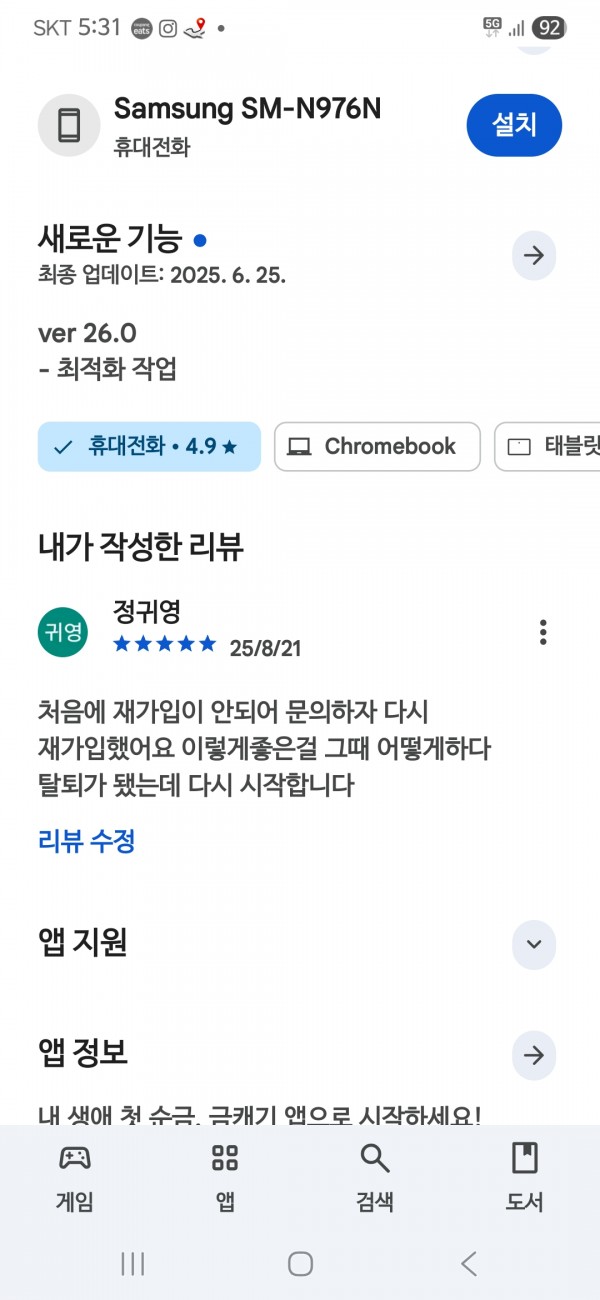The width and height of the screenshot is (600, 1300).
Task: Tap the Android home button
Action: [x=300, y=1264]
